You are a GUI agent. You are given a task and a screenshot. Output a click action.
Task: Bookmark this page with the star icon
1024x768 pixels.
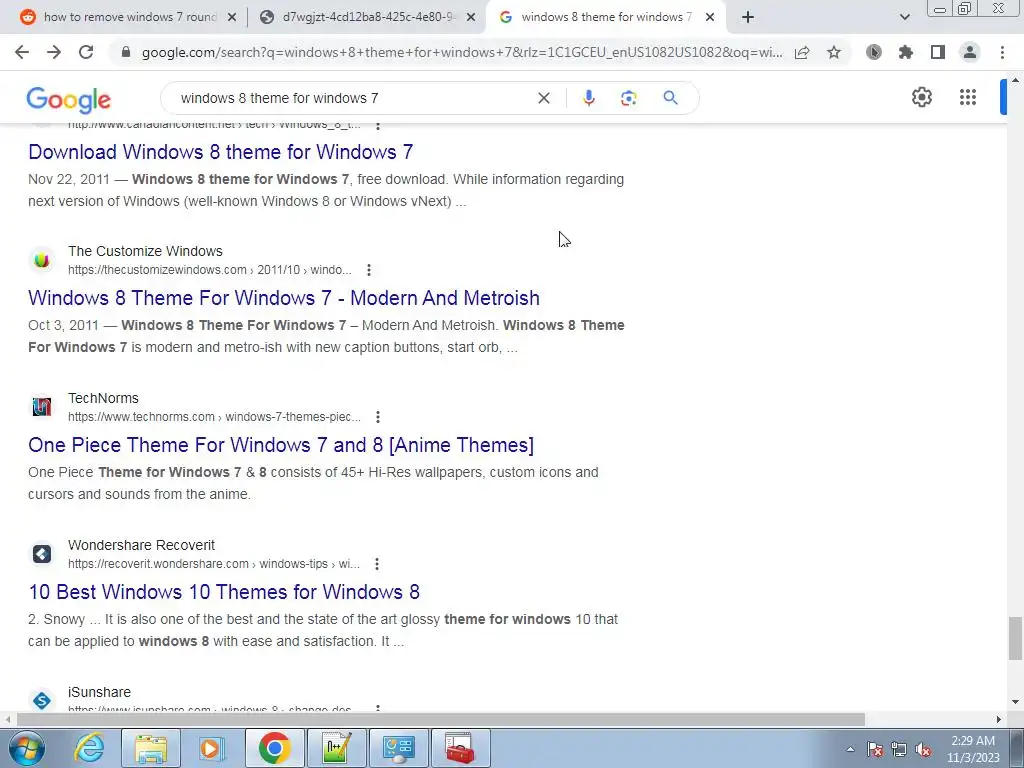click(x=834, y=52)
